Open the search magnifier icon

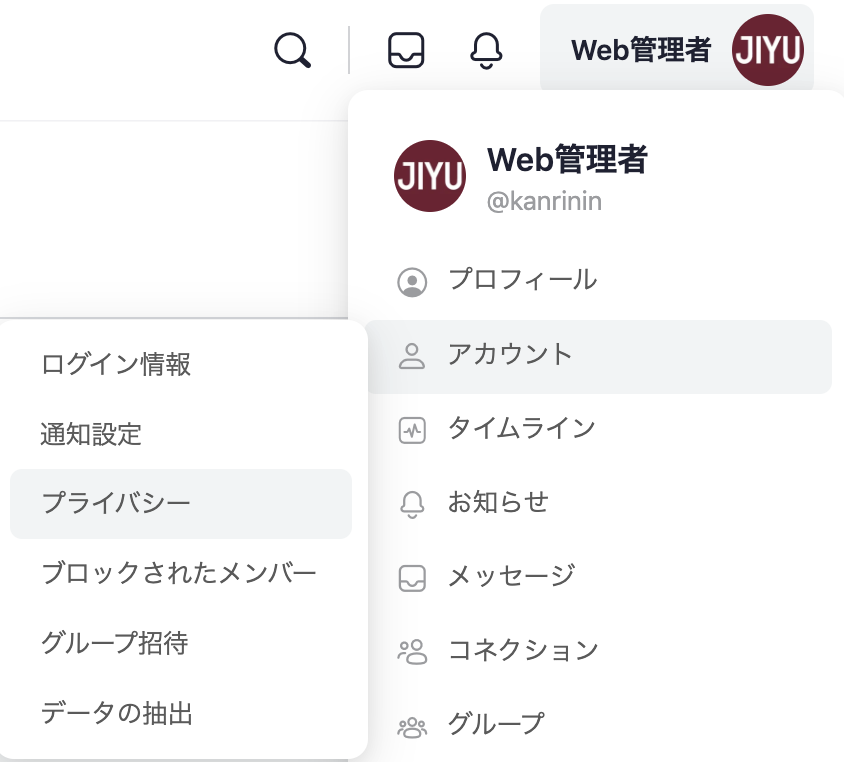click(x=292, y=50)
